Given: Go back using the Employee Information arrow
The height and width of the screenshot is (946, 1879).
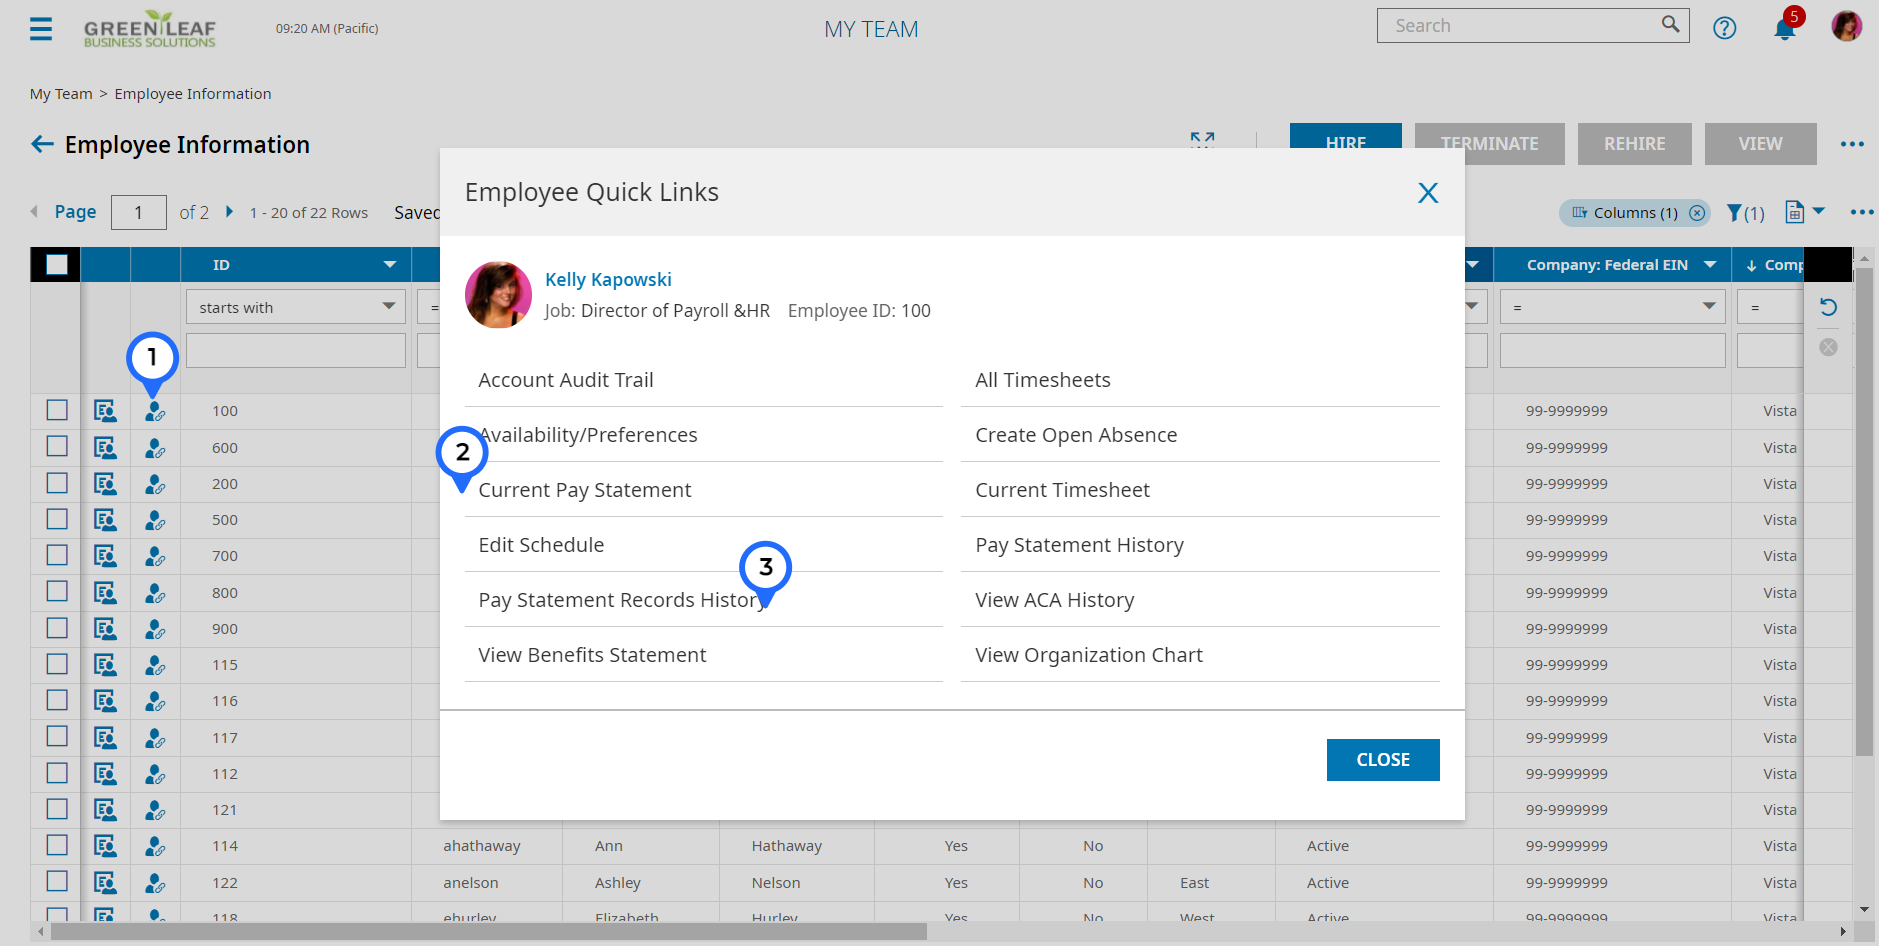Looking at the screenshot, I should click(42, 144).
